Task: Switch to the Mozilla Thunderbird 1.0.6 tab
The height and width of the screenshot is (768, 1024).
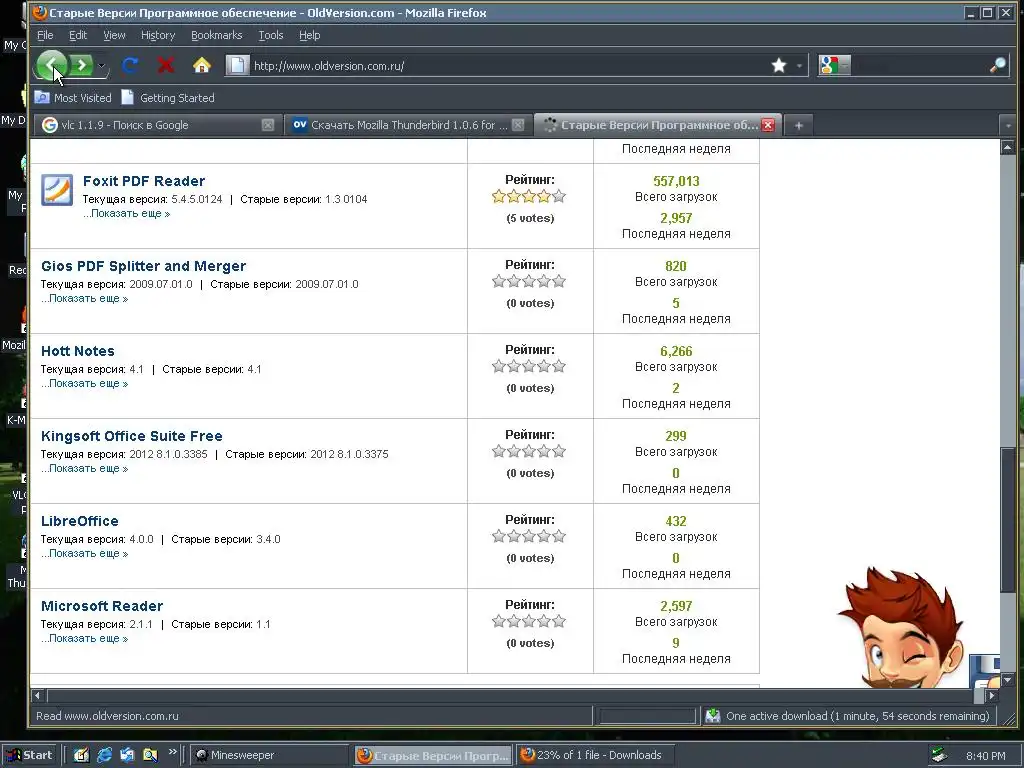Action: coord(408,125)
